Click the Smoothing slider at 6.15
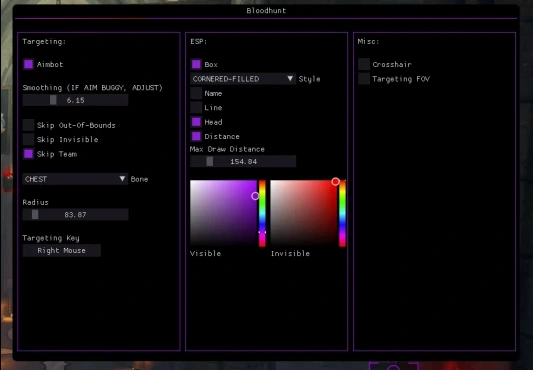 75,100
